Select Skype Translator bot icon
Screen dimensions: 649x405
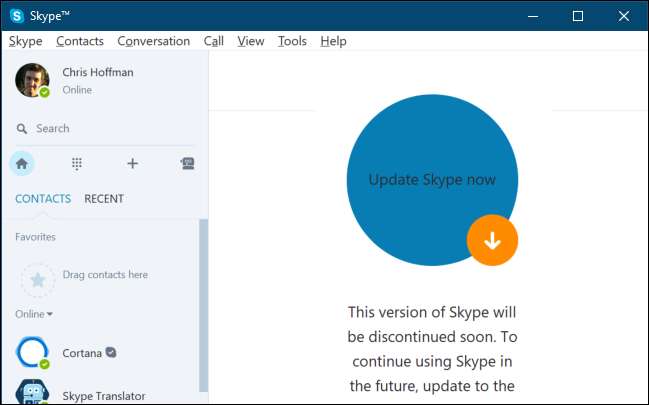click(32, 393)
